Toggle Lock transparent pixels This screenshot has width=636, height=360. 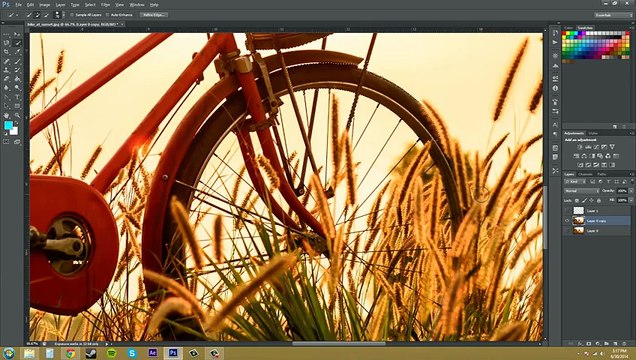click(x=577, y=201)
